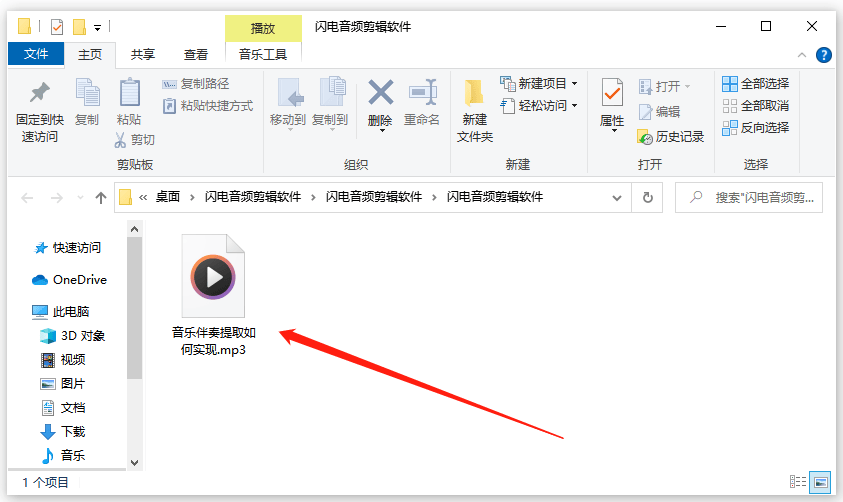Select This PC (此电脑) in the sidebar

click(61, 312)
